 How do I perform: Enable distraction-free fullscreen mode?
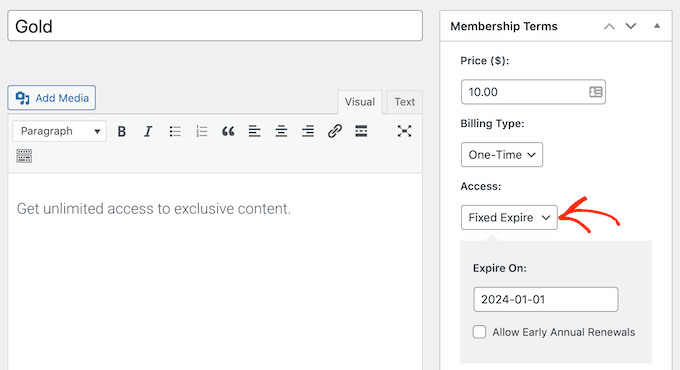pyautogui.click(x=404, y=131)
